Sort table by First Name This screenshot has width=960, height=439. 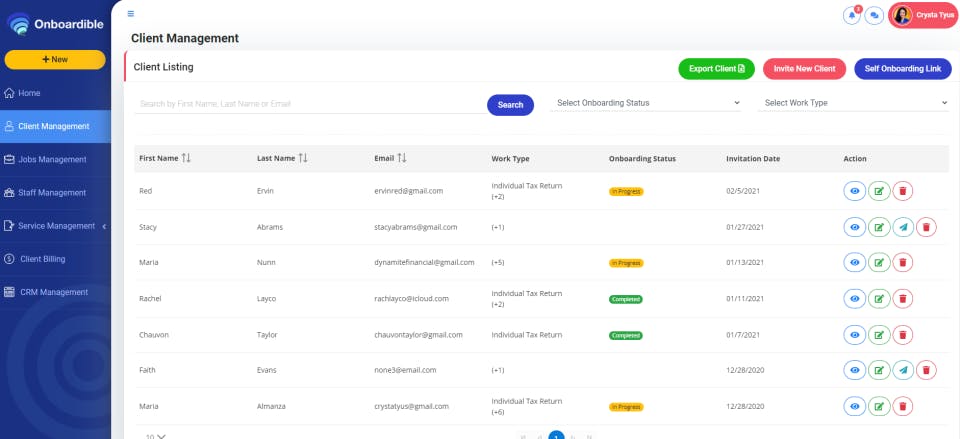click(x=186, y=159)
